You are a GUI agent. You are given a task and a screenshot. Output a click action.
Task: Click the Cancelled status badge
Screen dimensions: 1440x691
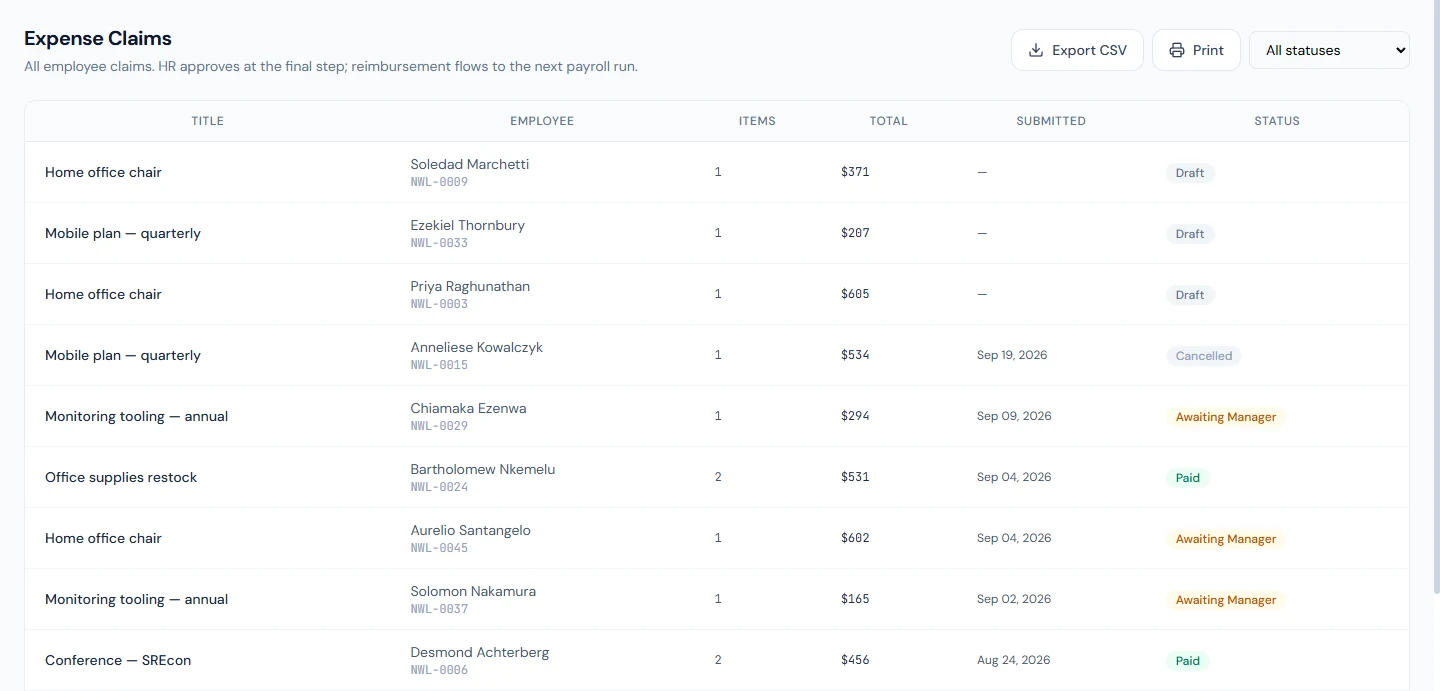click(x=1204, y=356)
